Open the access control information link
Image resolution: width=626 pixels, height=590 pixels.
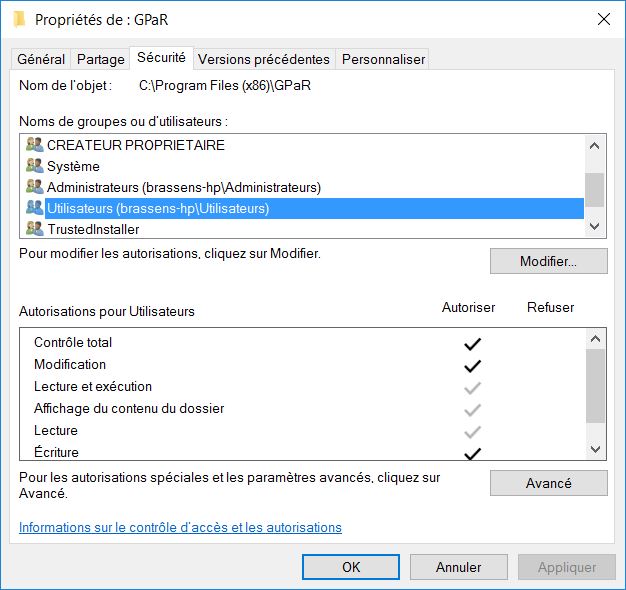point(180,527)
